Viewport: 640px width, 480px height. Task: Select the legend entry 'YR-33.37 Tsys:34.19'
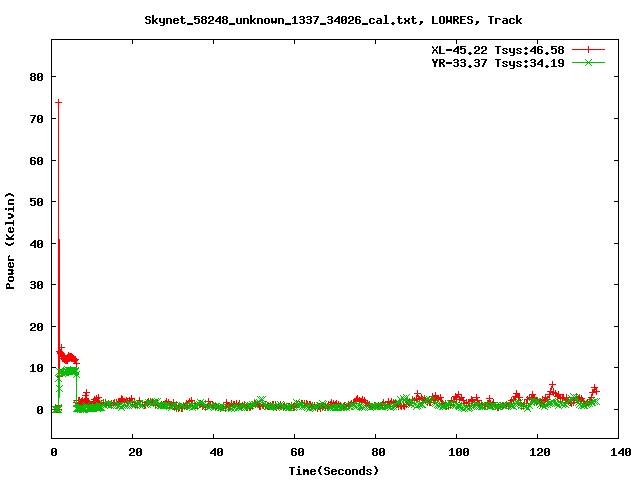point(498,63)
